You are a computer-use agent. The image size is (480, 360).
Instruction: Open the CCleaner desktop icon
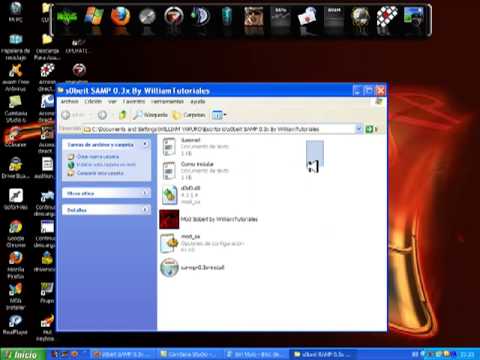pyautogui.click(x=15, y=137)
